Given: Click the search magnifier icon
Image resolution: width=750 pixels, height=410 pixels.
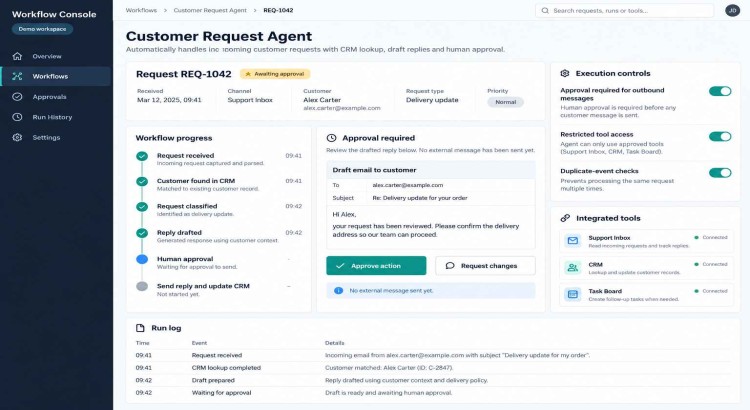Looking at the screenshot, I should point(545,11).
